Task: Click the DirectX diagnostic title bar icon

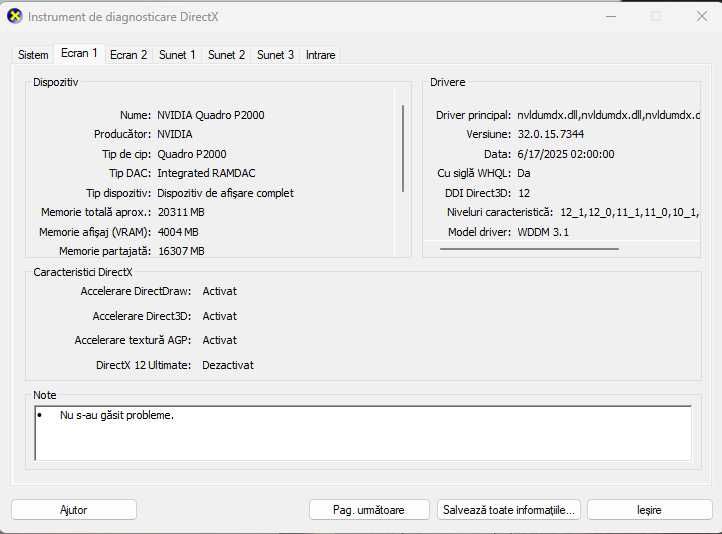Action: tap(15, 17)
